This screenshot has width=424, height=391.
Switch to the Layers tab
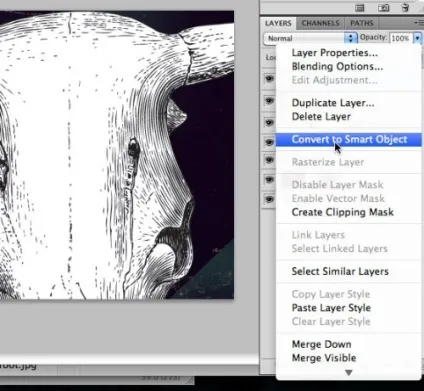(x=278, y=23)
